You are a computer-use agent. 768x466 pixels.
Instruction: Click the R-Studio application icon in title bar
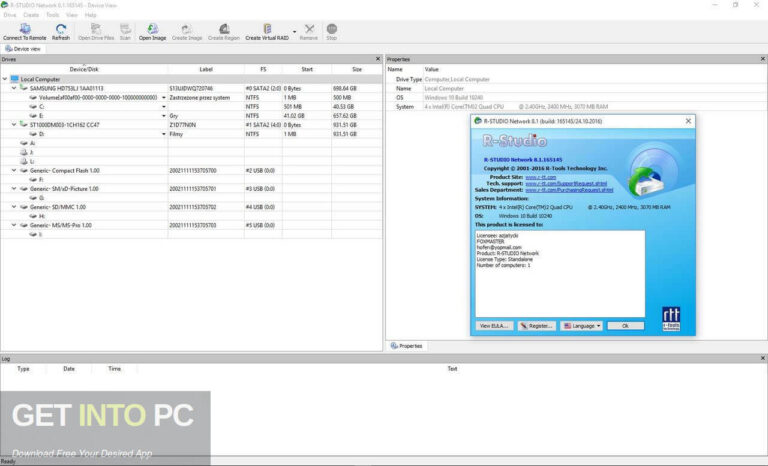4,5
